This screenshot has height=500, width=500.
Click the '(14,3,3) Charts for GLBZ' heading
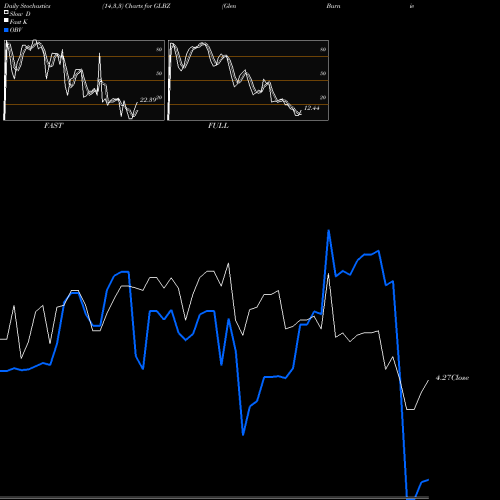click(x=136, y=6)
